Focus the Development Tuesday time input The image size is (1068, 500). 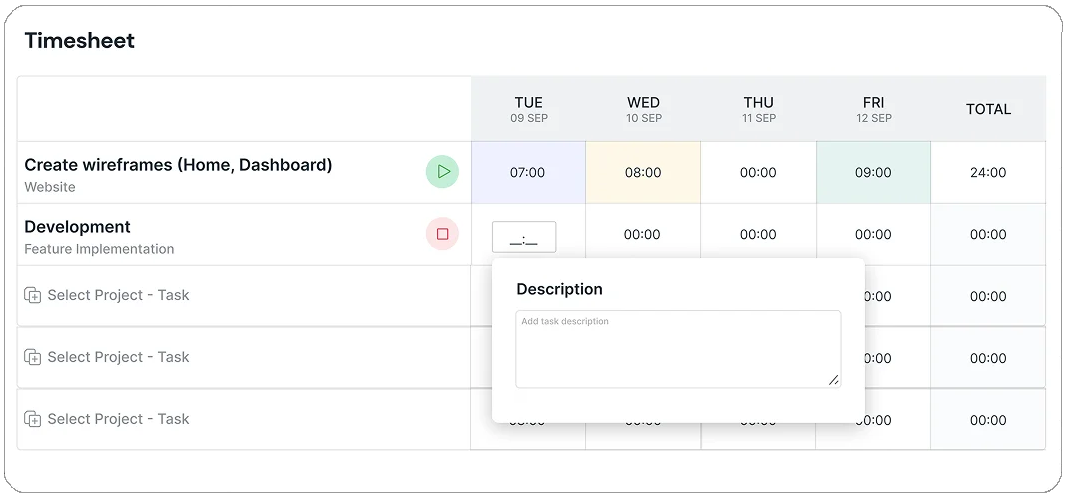pyautogui.click(x=524, y=237)
